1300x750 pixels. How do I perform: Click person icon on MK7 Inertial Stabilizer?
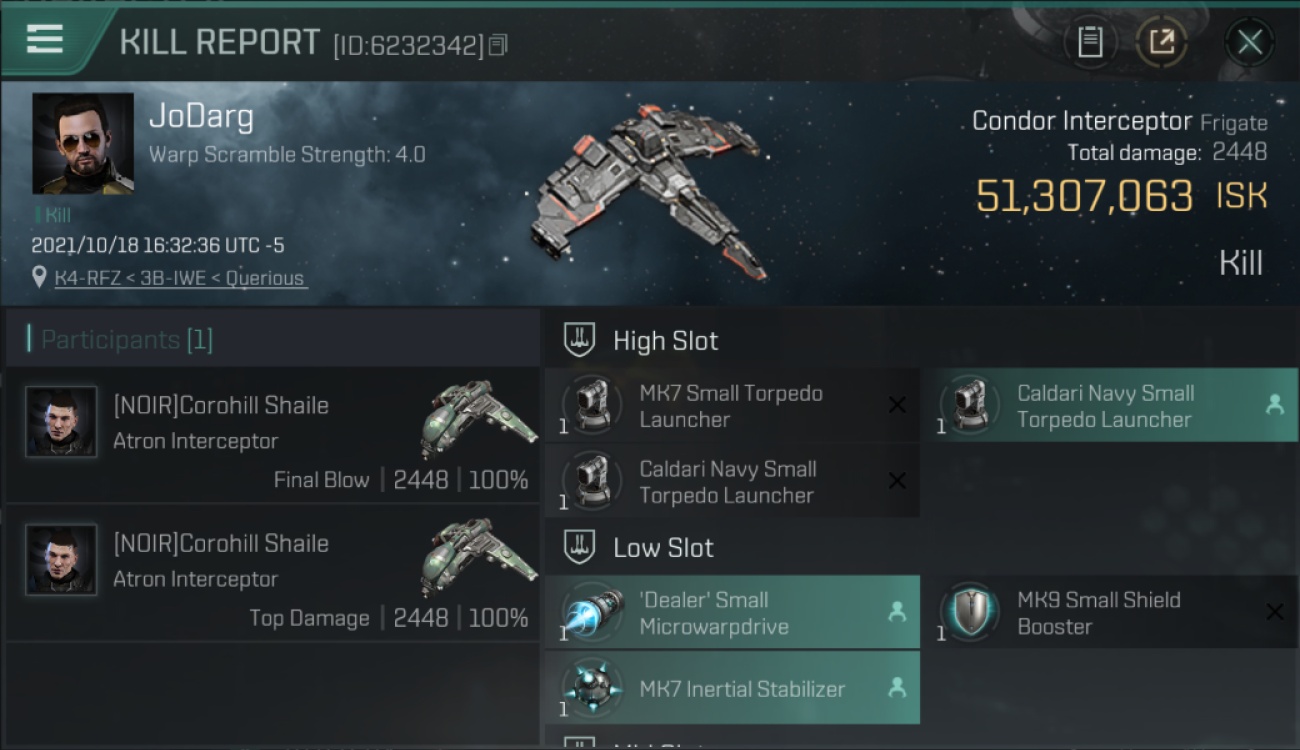(x=897, y=688)
